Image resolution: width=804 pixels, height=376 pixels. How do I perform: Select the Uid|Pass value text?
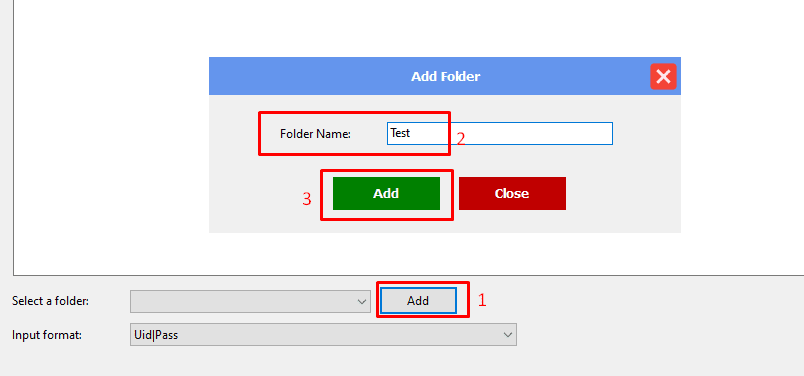coord(155,335)
